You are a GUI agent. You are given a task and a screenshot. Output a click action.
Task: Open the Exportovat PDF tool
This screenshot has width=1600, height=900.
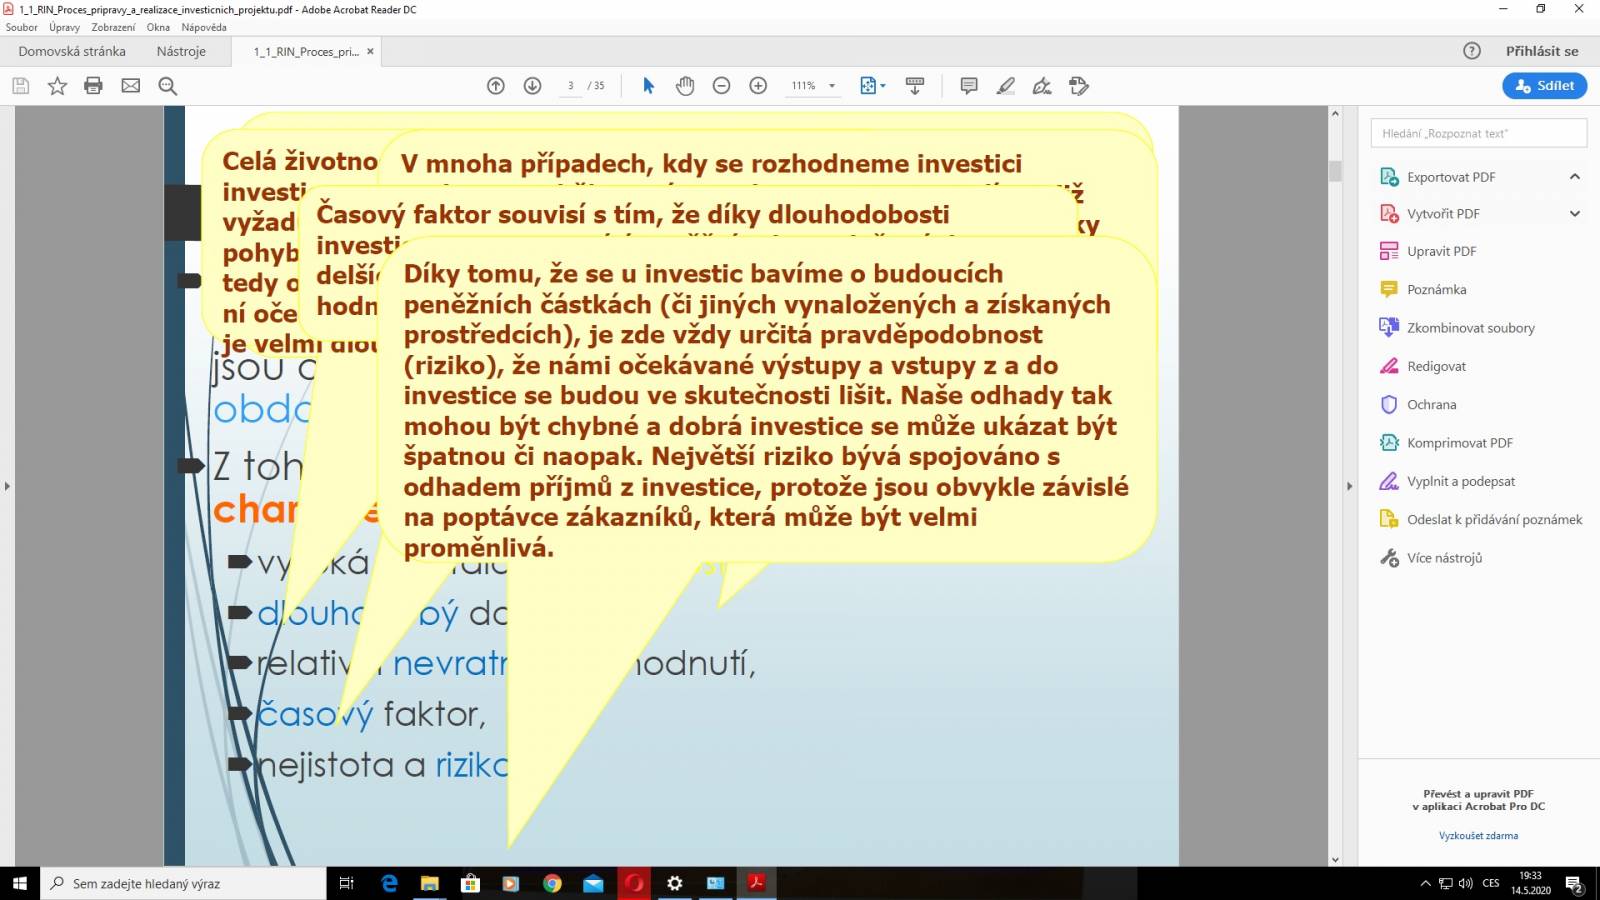(x=1451, y=177)
